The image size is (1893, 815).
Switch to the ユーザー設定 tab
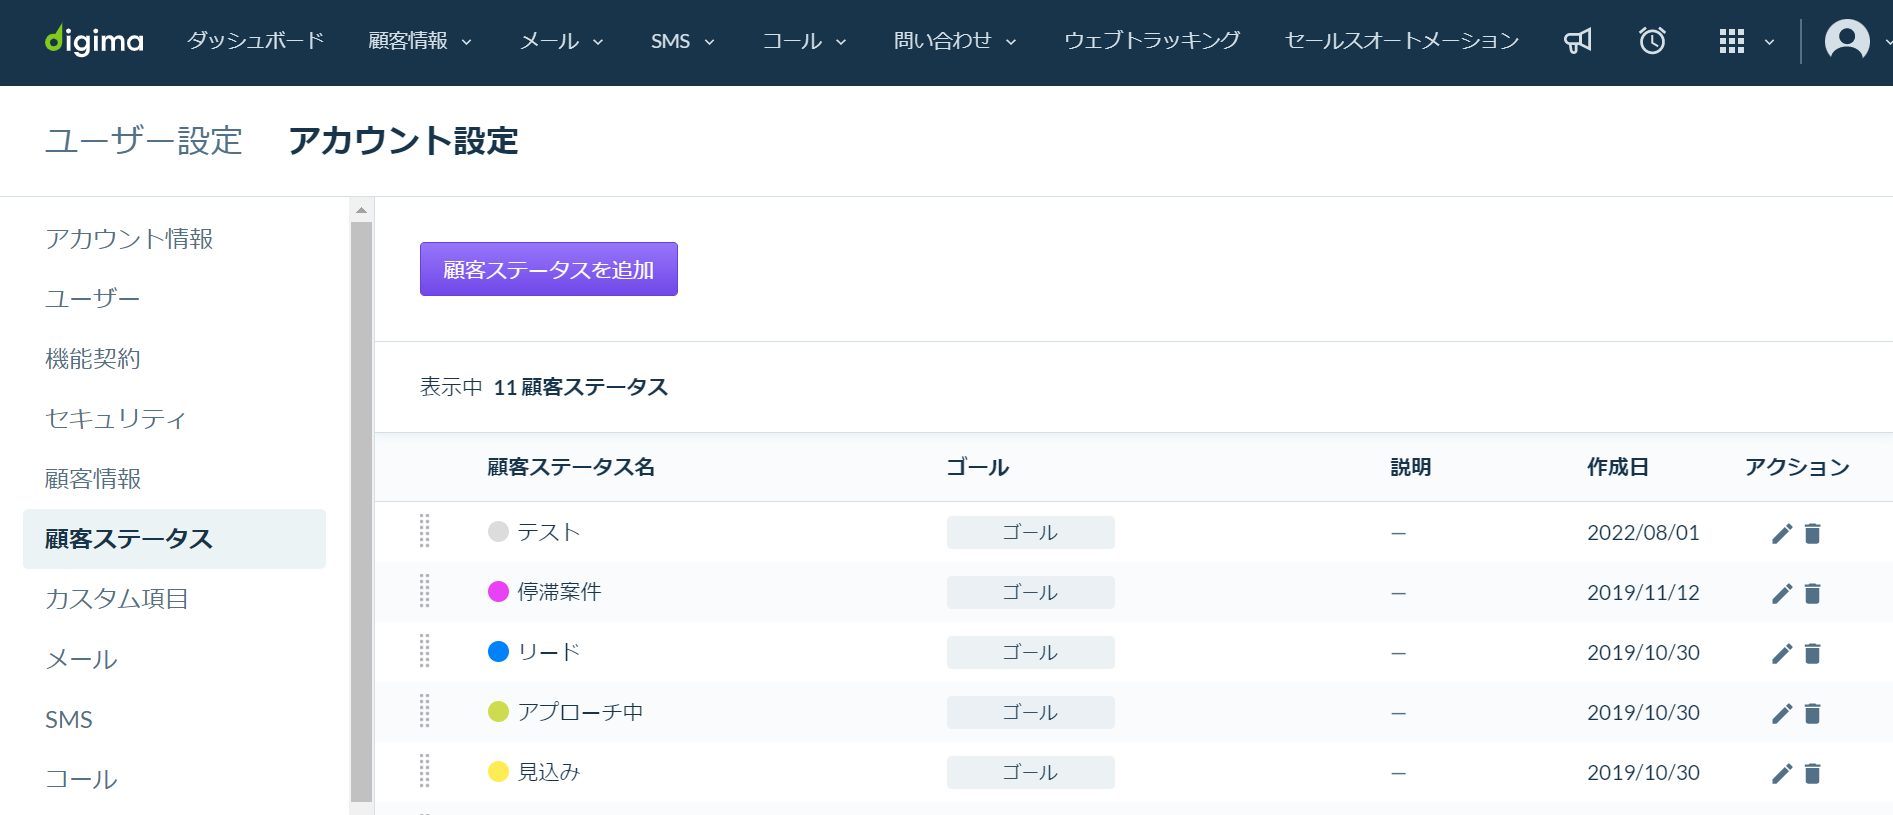click(144, 141)
